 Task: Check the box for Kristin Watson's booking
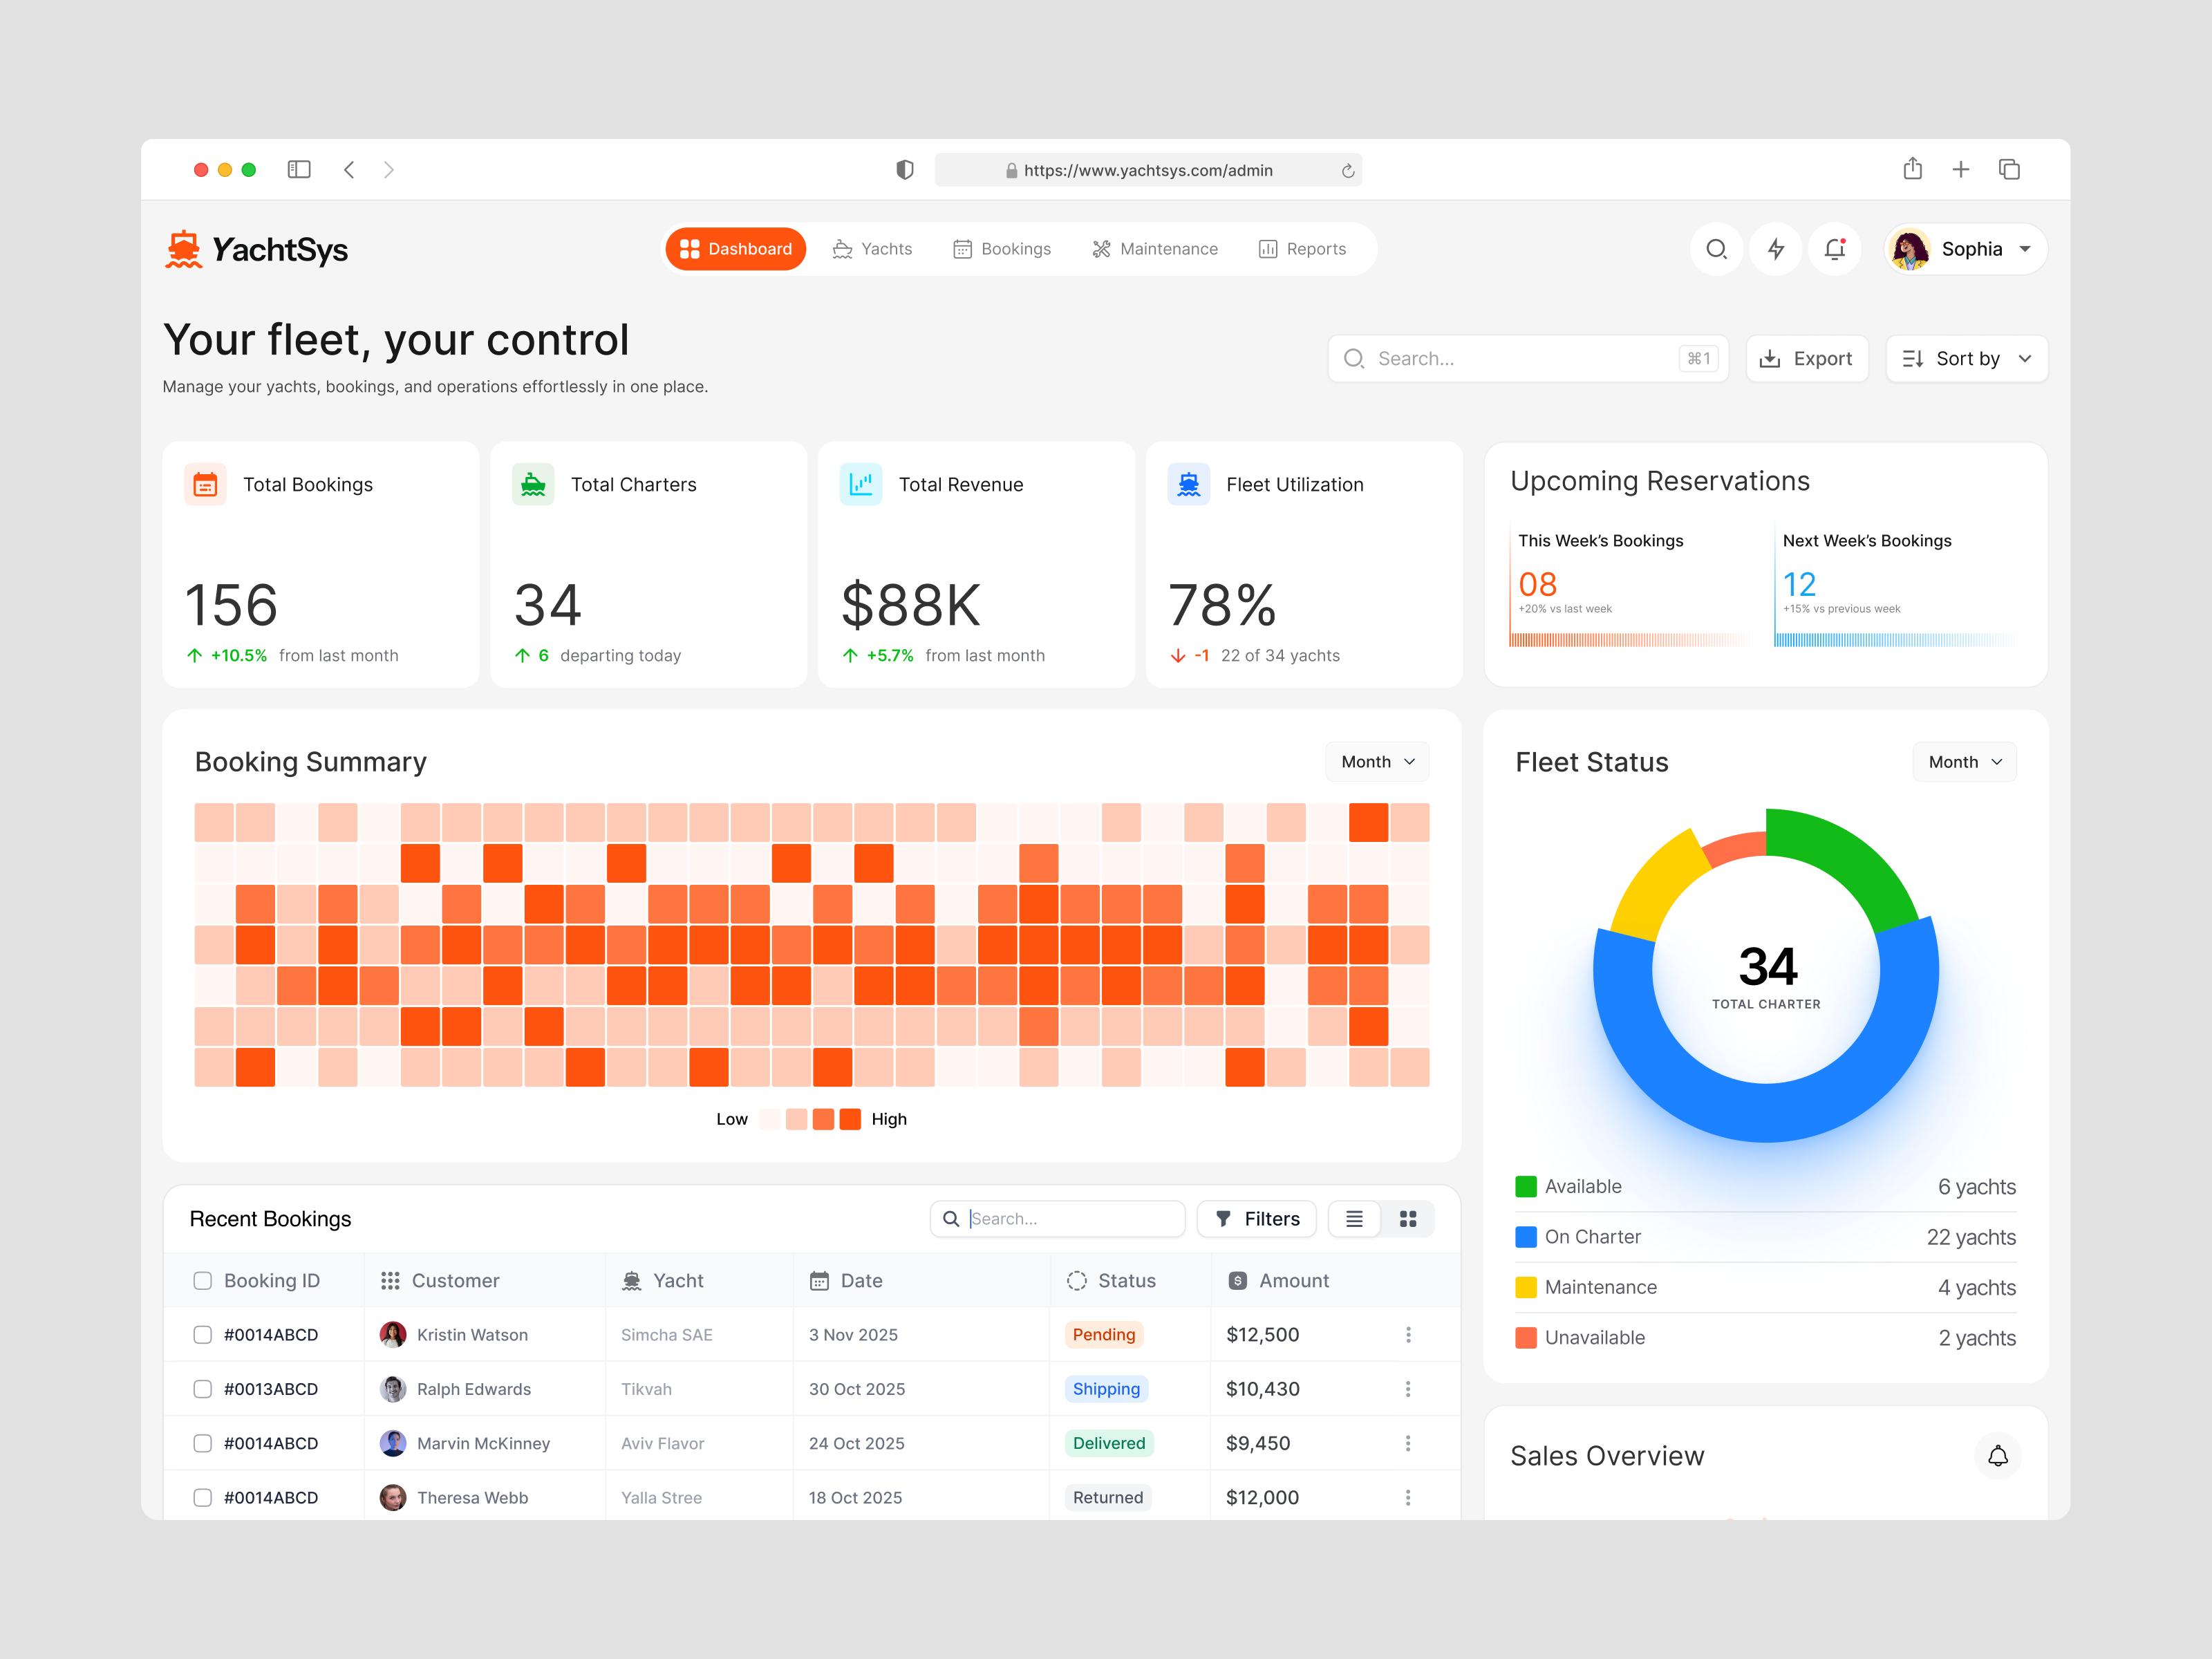[x=202, y=1335]
